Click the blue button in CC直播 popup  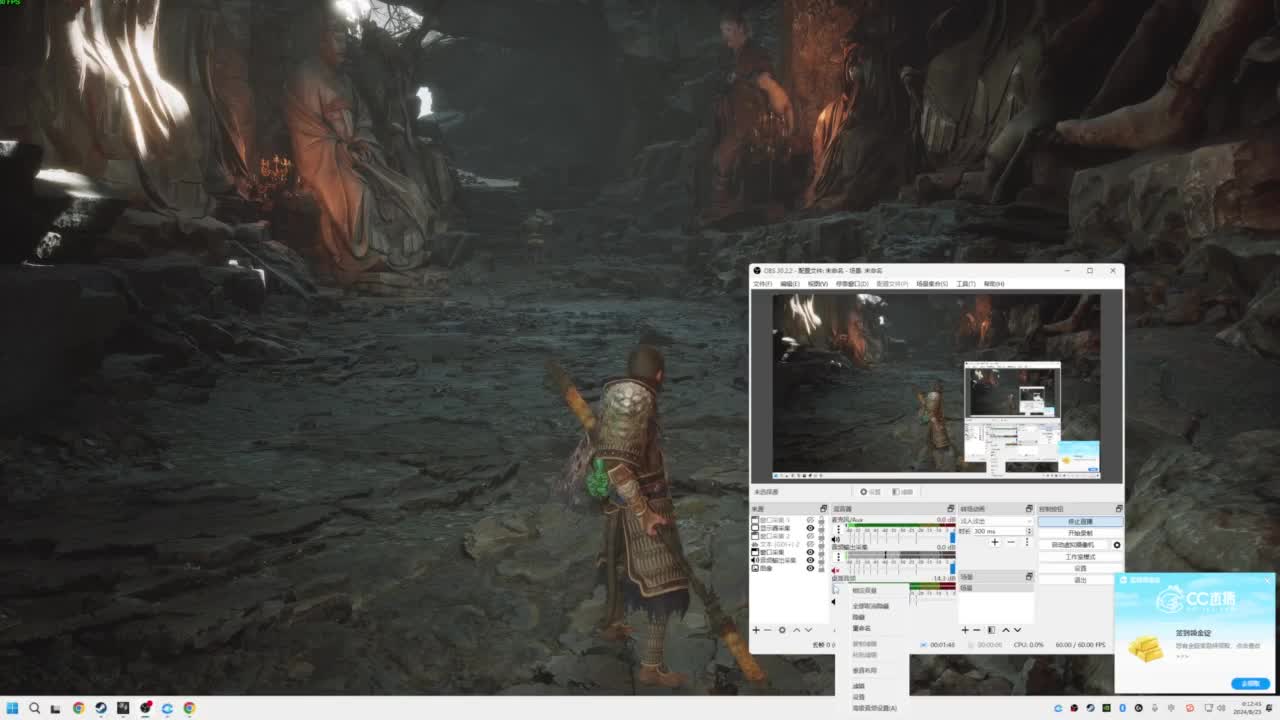[1250, 683]
